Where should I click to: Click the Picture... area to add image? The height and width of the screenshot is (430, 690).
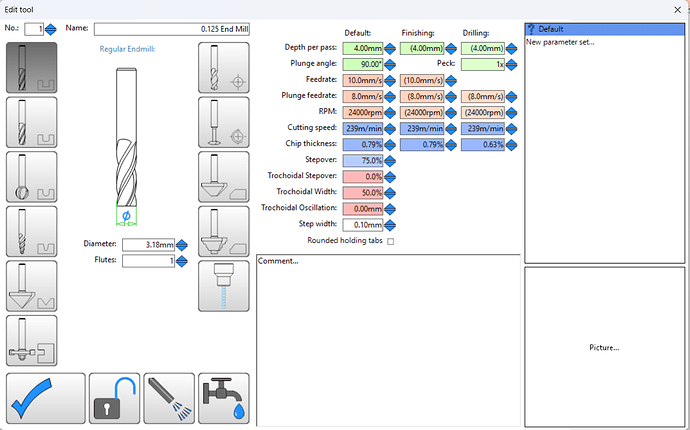[603, 347]
